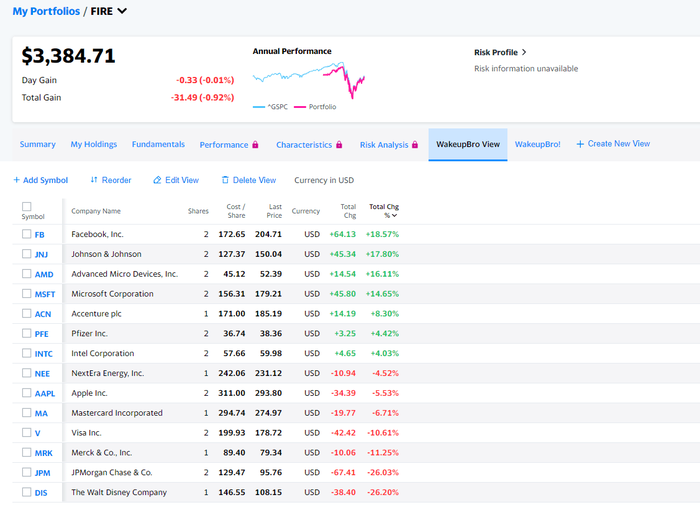Click the Annual Performance chart
700x505 pixels.
point(308,78)
